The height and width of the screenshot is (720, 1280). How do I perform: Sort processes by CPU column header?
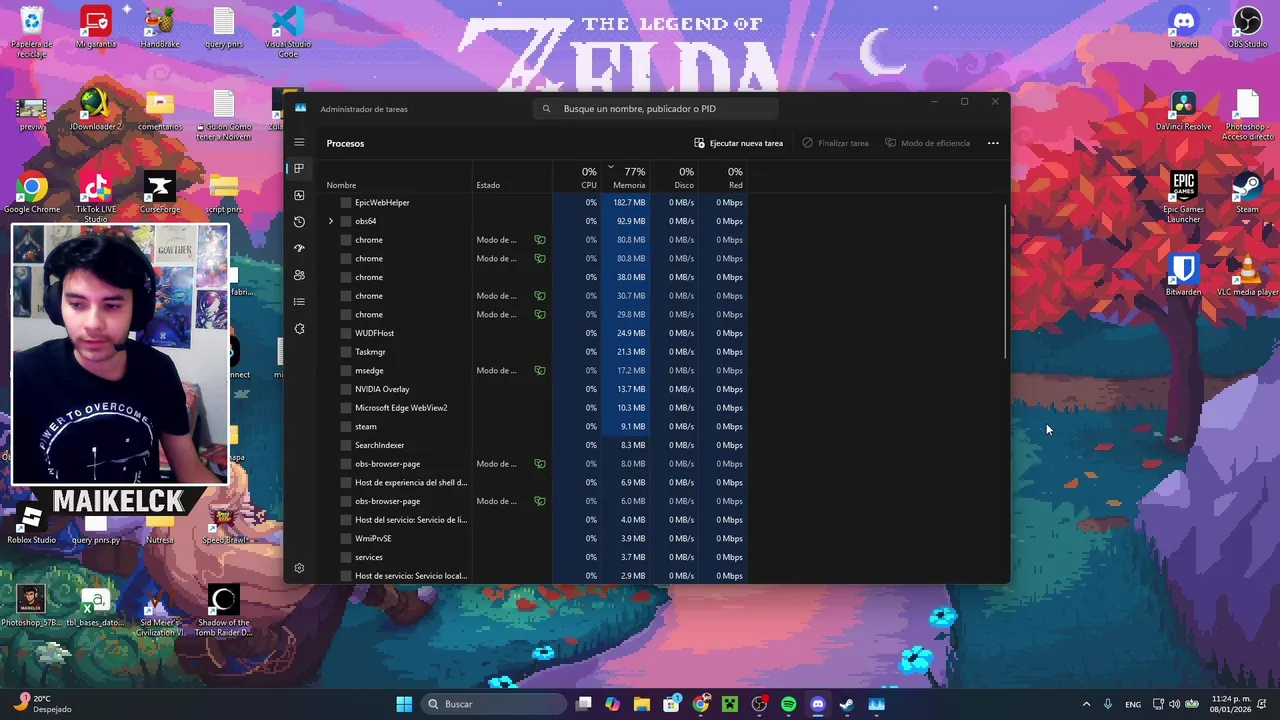pos(577,178)
